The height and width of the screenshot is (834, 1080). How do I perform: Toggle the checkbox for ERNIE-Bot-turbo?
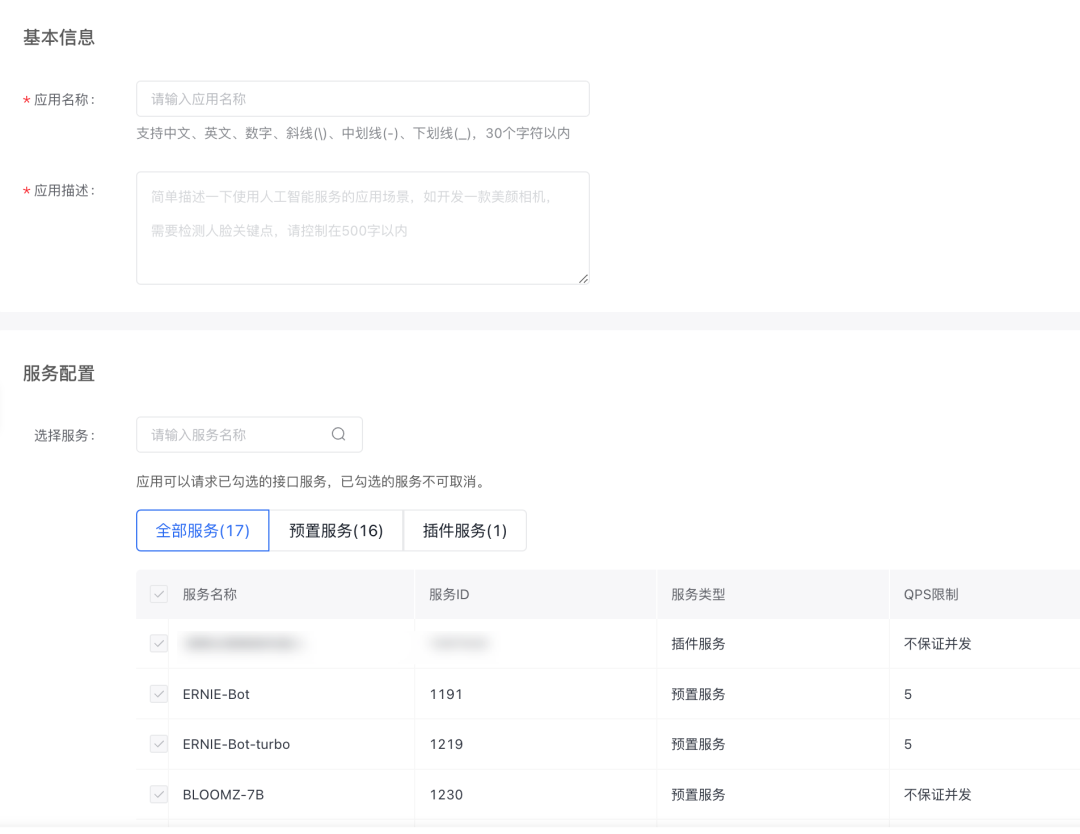pyautogui.click(x=157, y=743)
